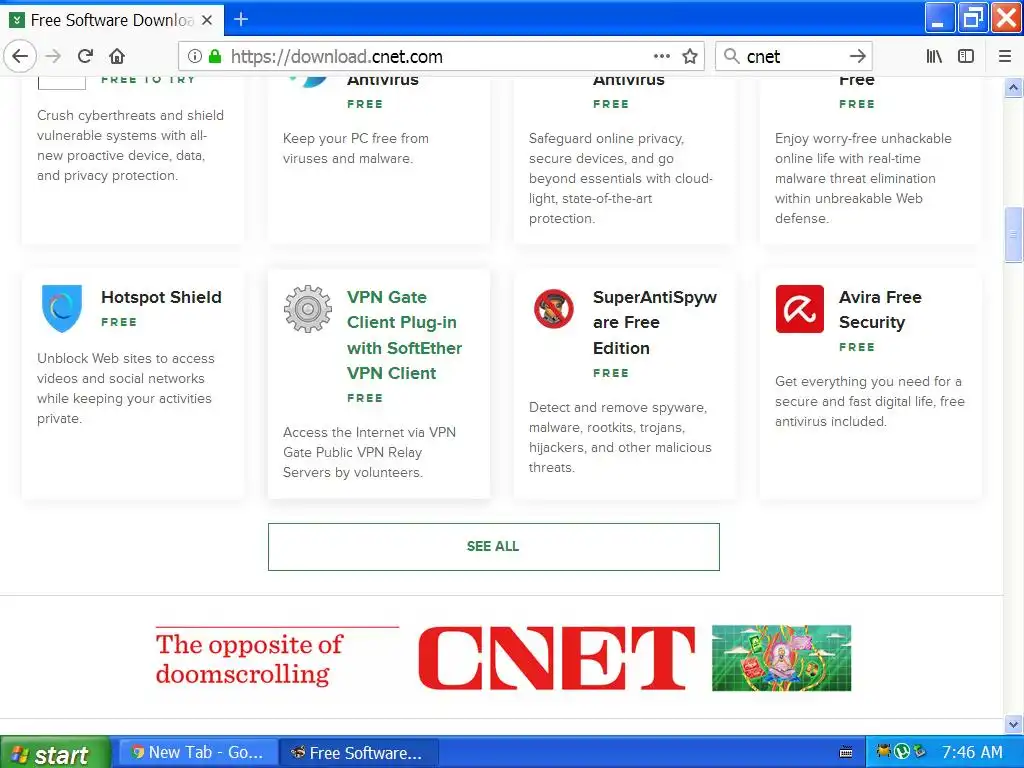Open the browser home page

[117, 56]
